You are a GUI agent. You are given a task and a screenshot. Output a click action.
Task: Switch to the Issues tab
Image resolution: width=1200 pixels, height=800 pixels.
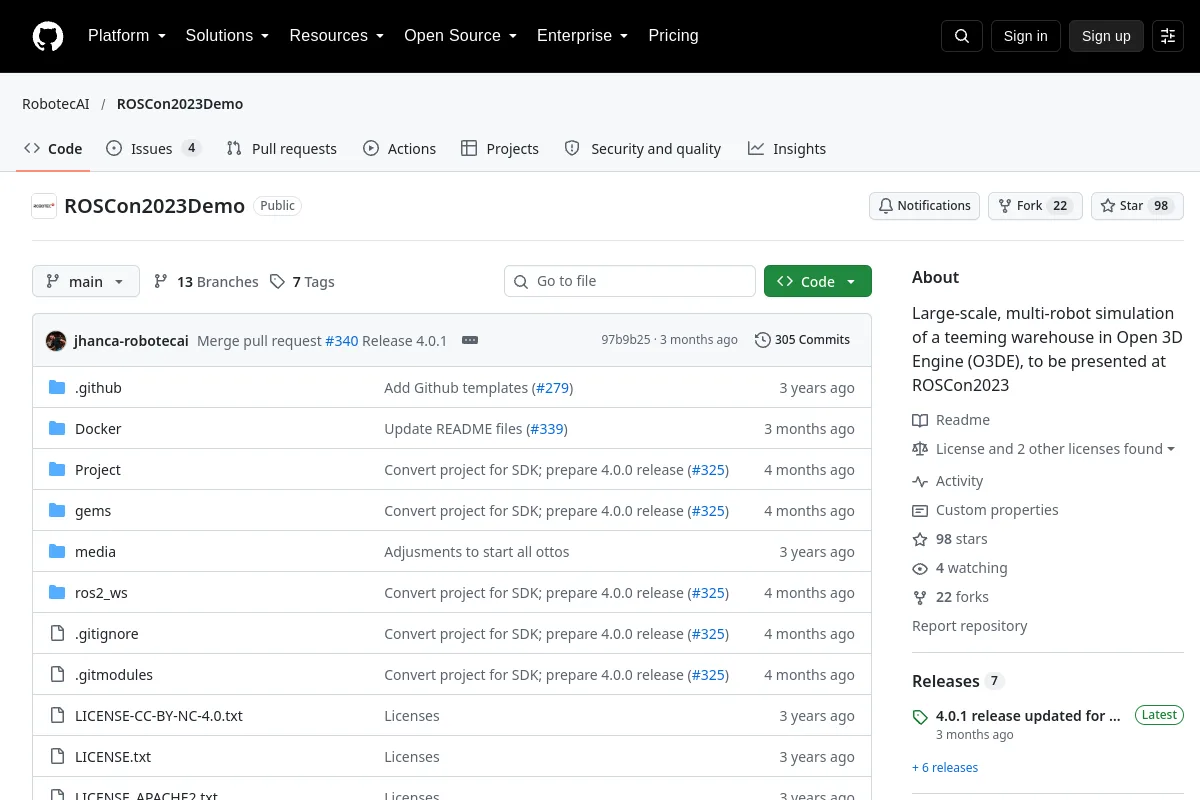(154, 149)
